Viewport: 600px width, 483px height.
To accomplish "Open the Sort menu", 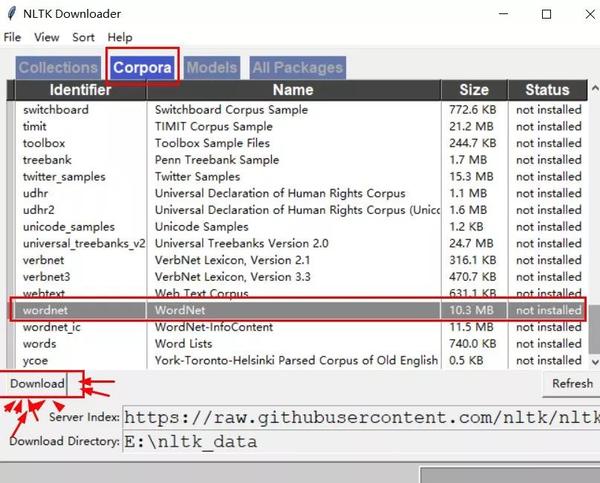I will [83, 37].
